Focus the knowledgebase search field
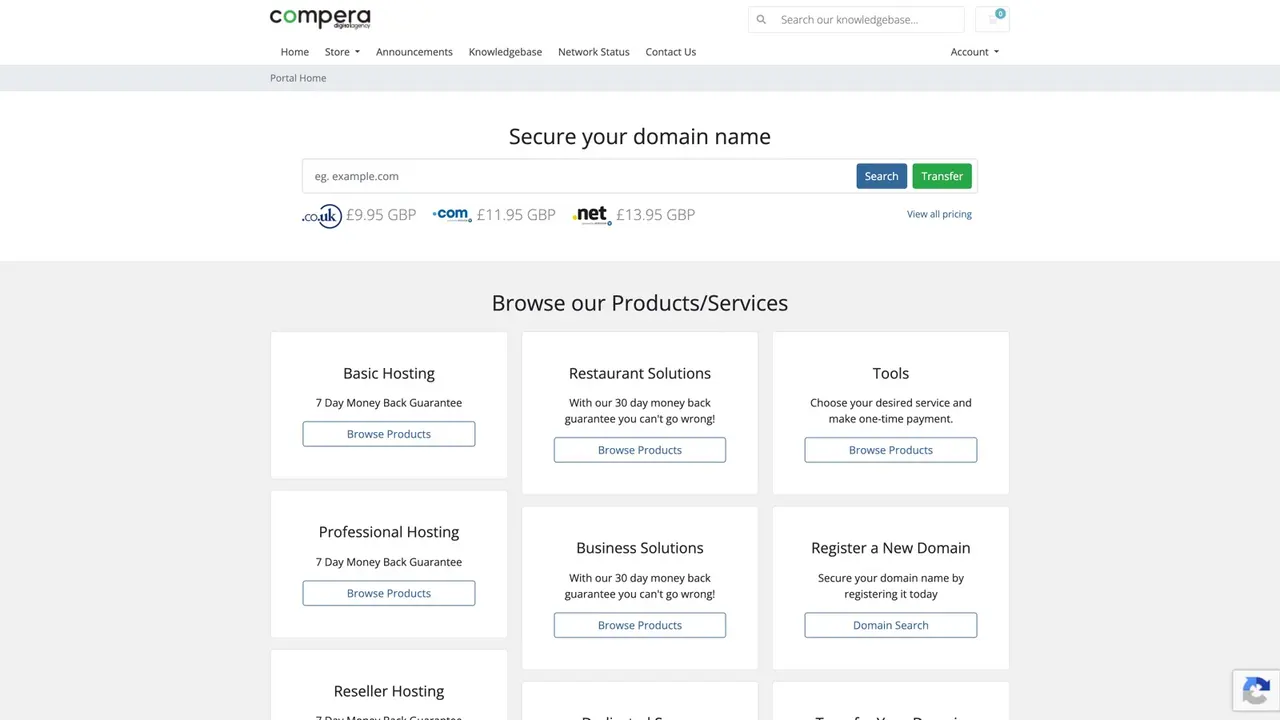 [868, 19]
